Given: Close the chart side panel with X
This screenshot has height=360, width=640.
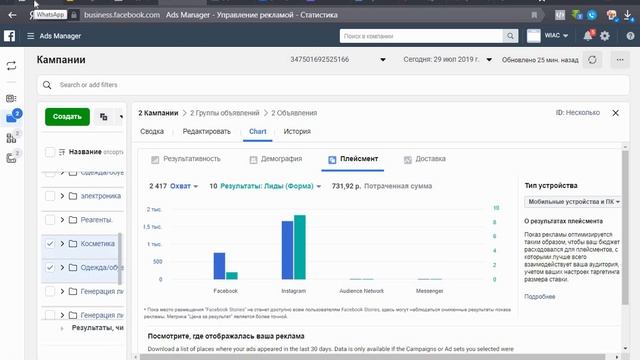Looking at the screenshot, I should (x=616, y=113).
